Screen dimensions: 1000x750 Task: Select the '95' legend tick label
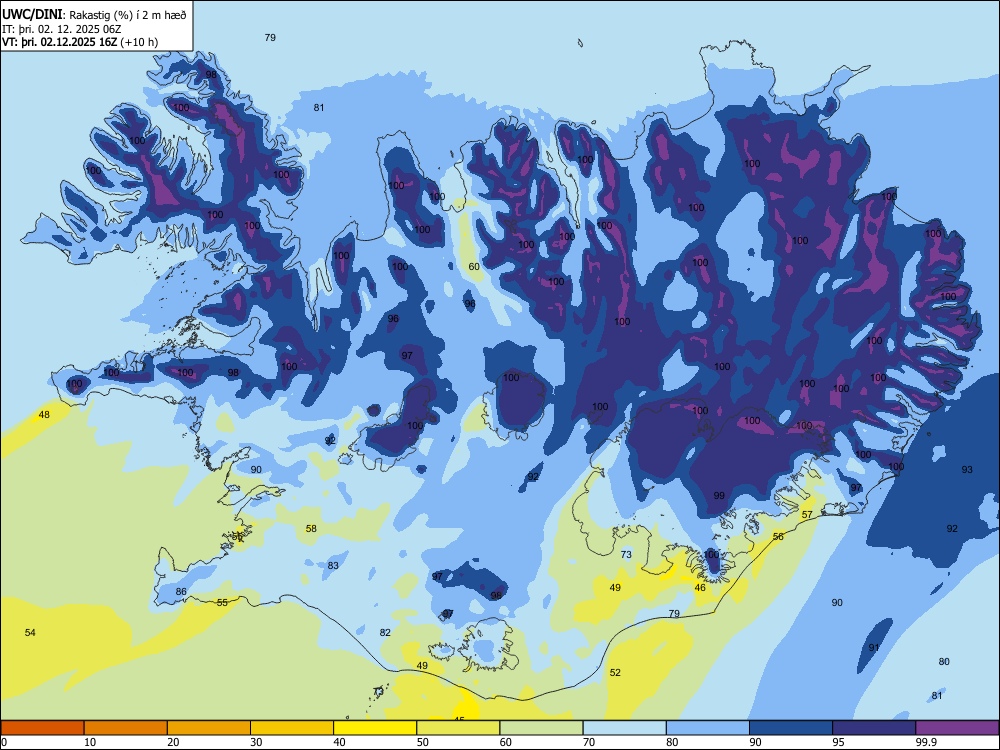(x=838, y=742)
